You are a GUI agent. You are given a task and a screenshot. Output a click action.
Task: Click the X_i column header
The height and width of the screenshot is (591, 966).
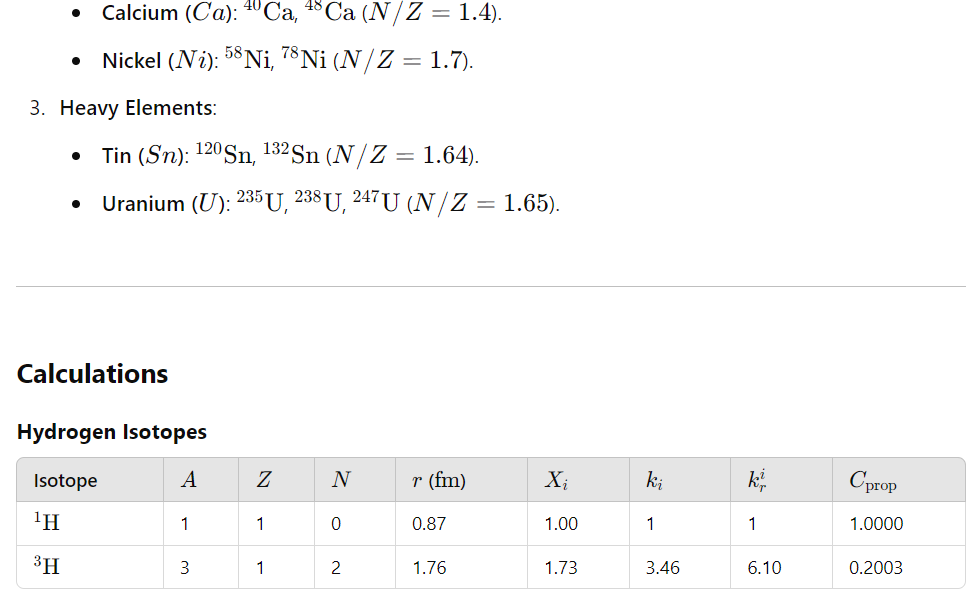click(556, 480)
